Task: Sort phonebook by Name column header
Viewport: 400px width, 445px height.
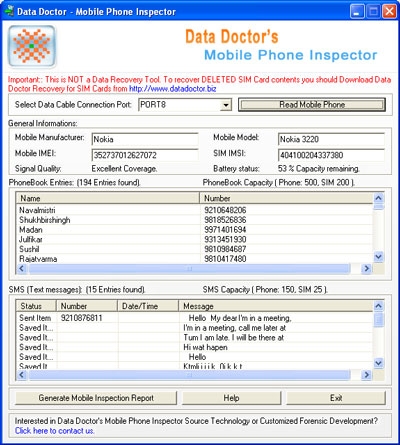Action: coord(108,198)
